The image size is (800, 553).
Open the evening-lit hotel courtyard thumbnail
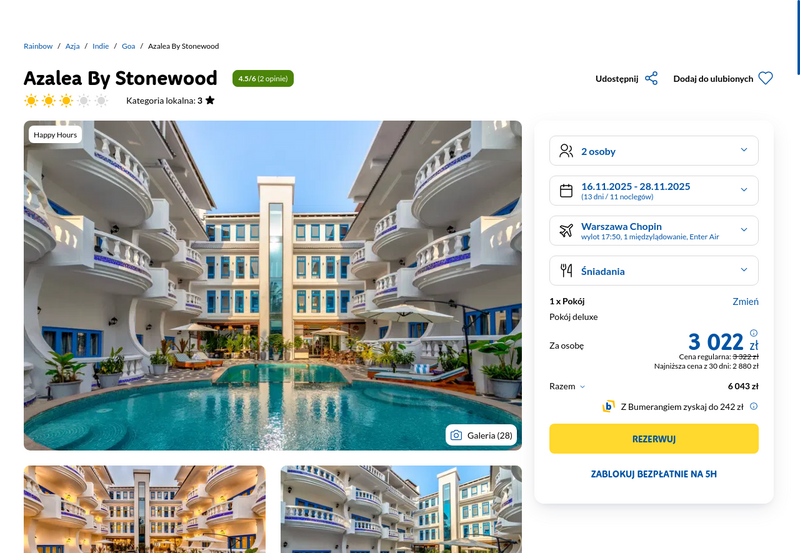coord(145,509)
